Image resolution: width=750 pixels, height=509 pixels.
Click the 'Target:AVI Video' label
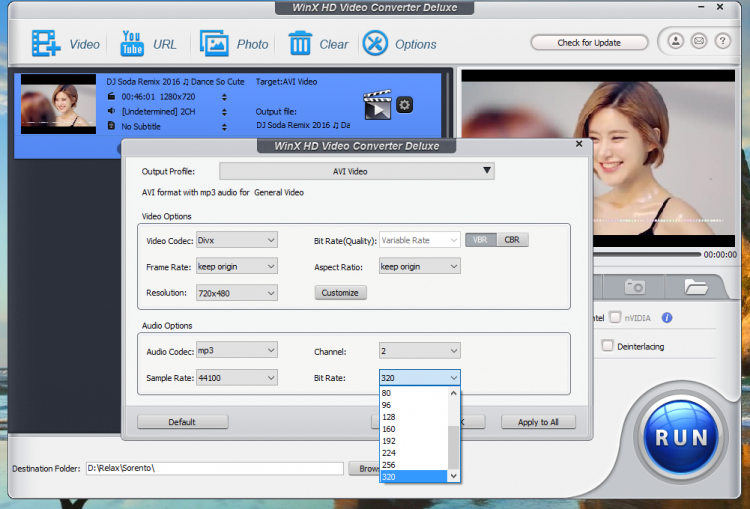coord(286,82)
